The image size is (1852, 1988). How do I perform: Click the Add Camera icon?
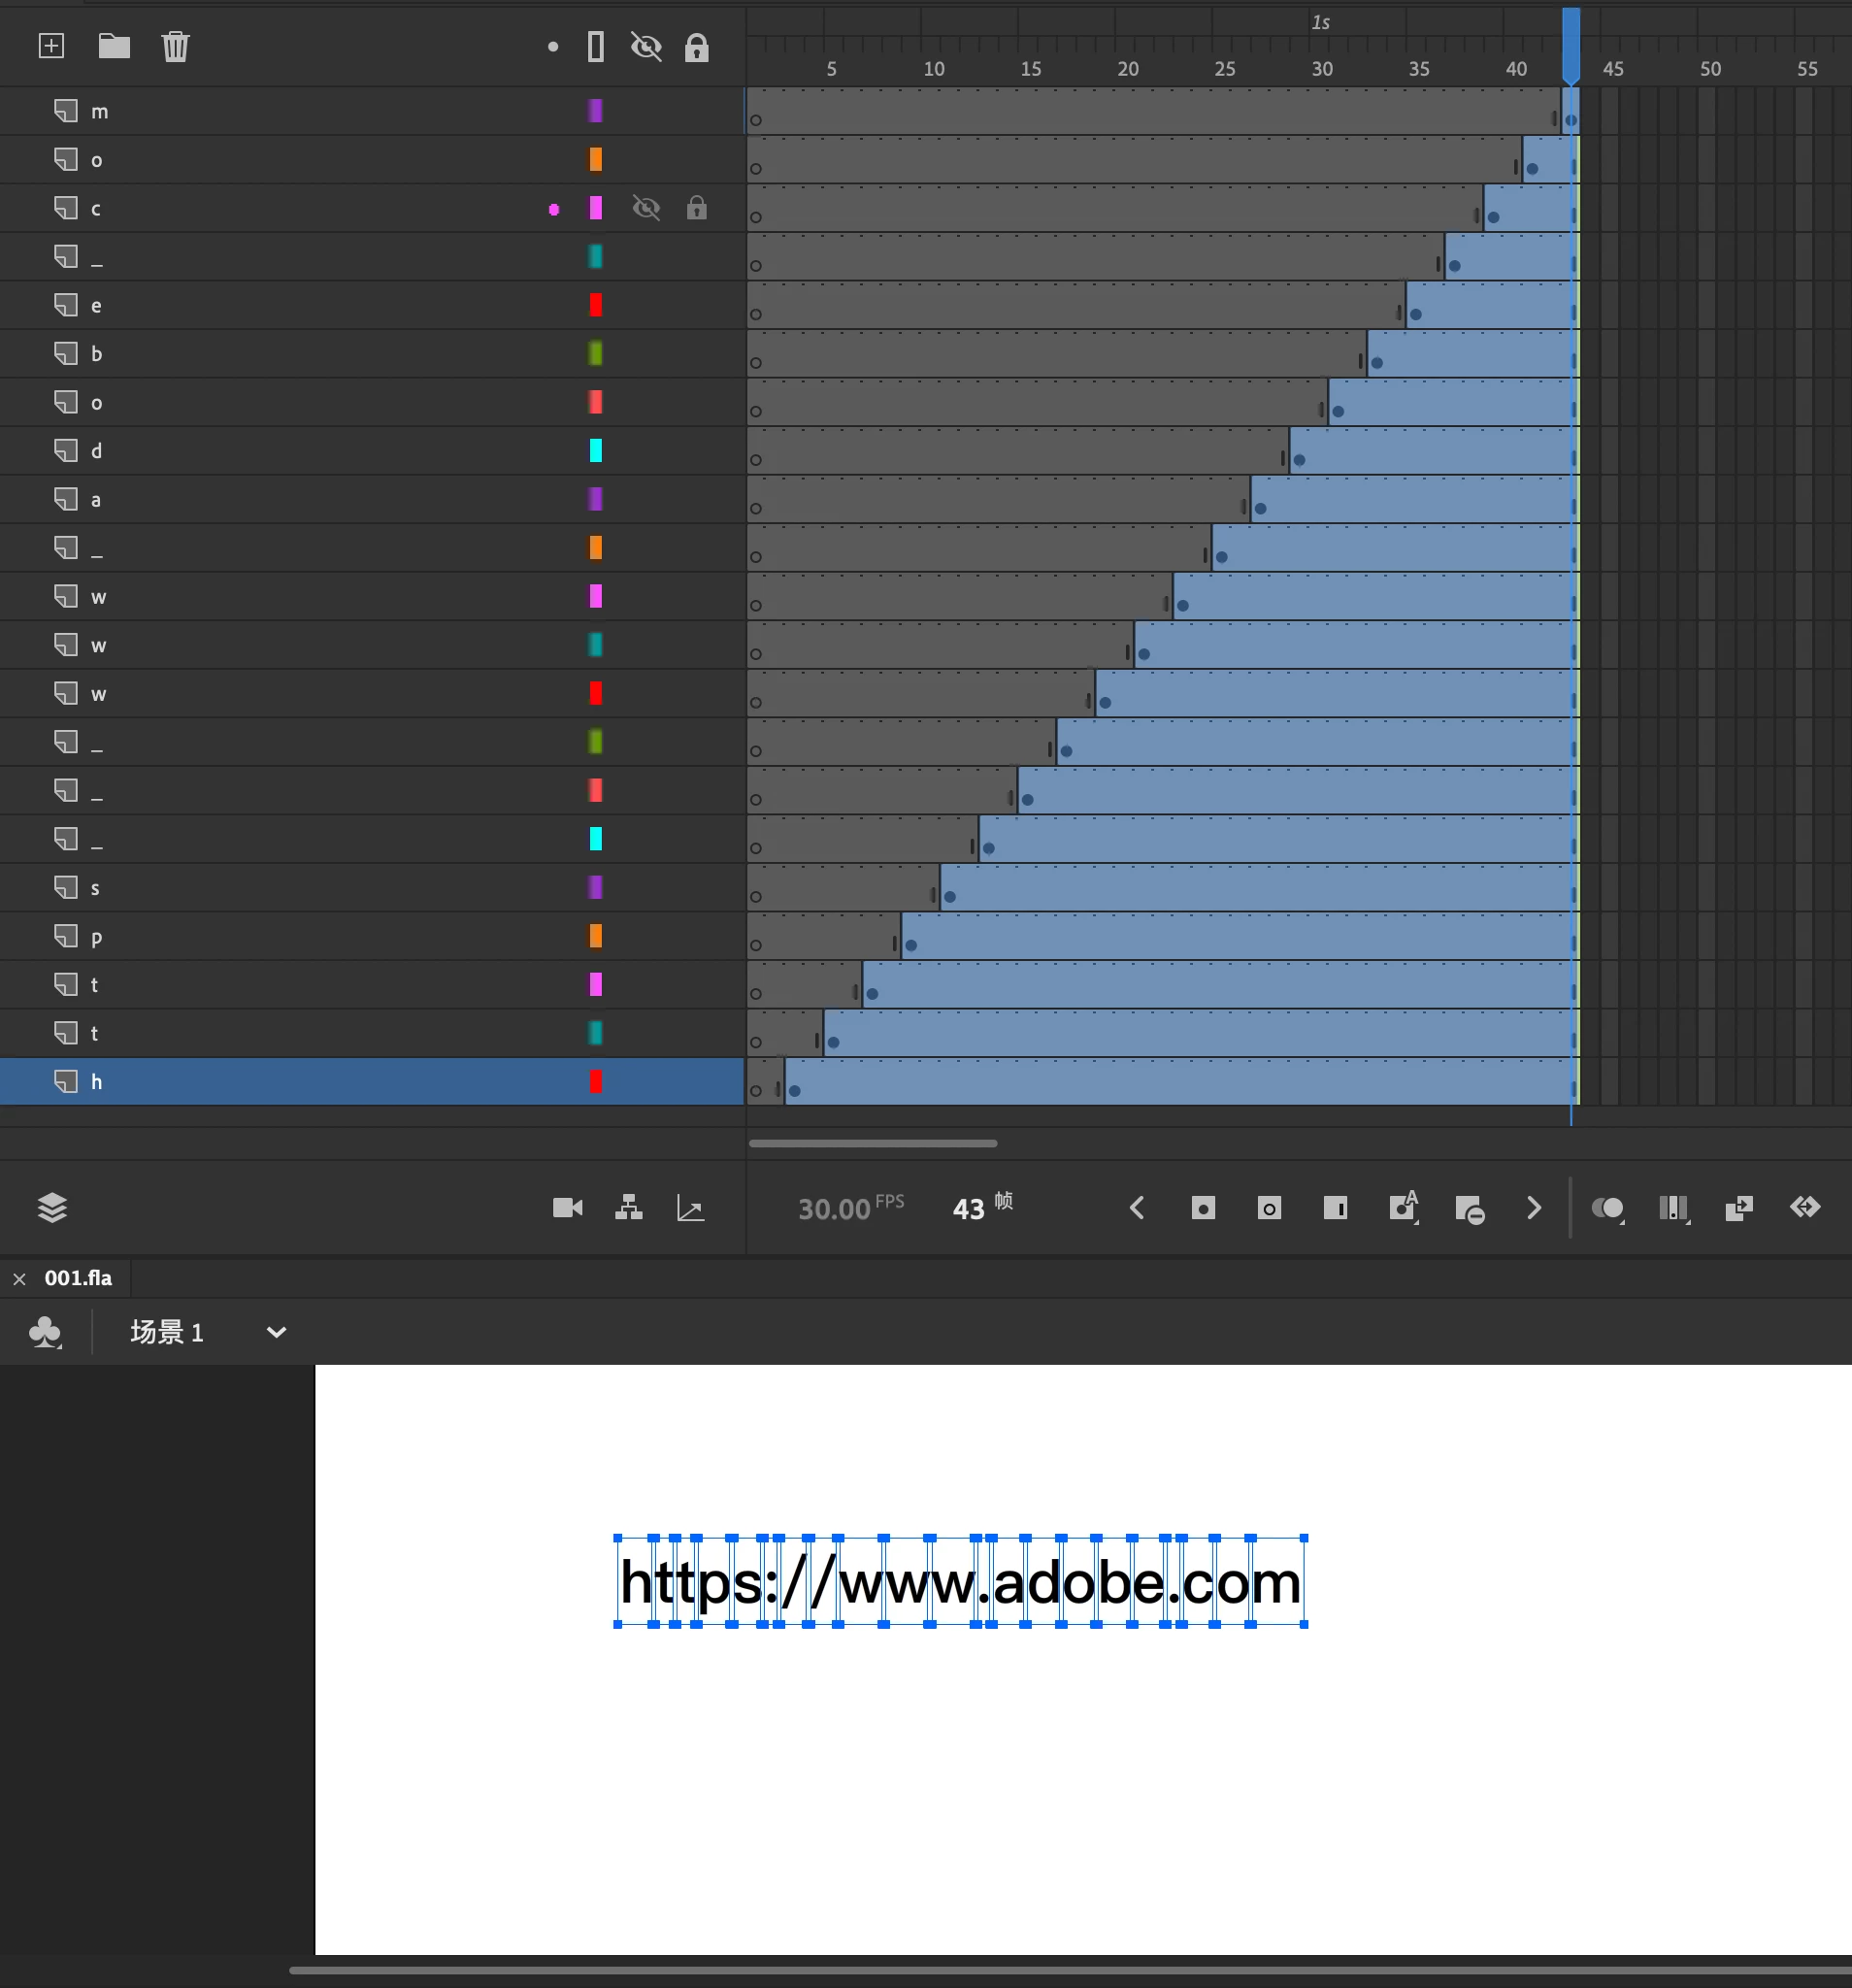568,1208
